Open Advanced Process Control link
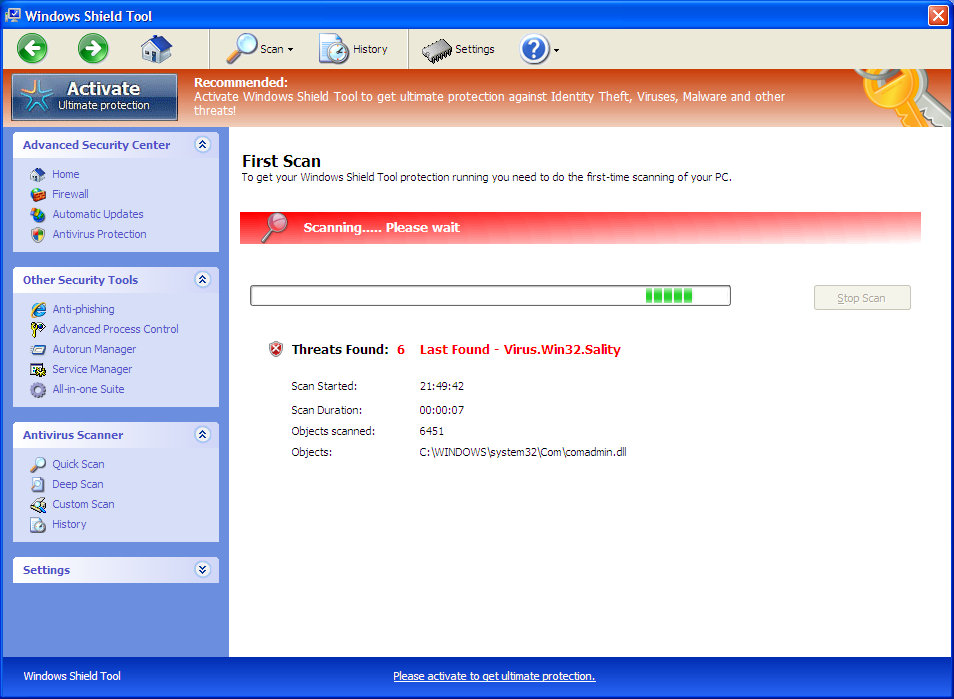 tap(115, 329)
